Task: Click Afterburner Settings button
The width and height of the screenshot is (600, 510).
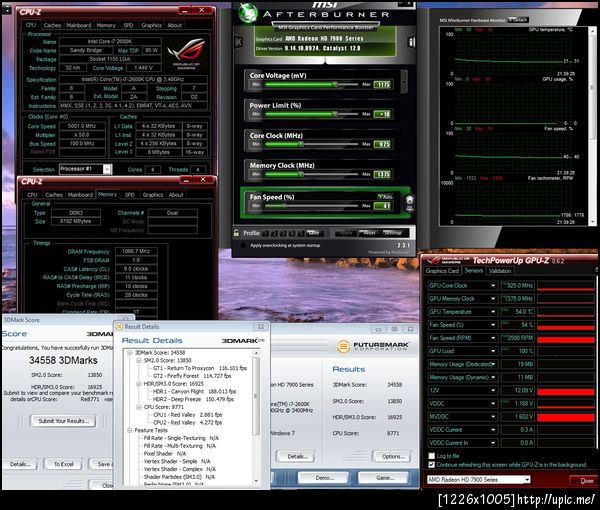Action: [x=393, y=233]
